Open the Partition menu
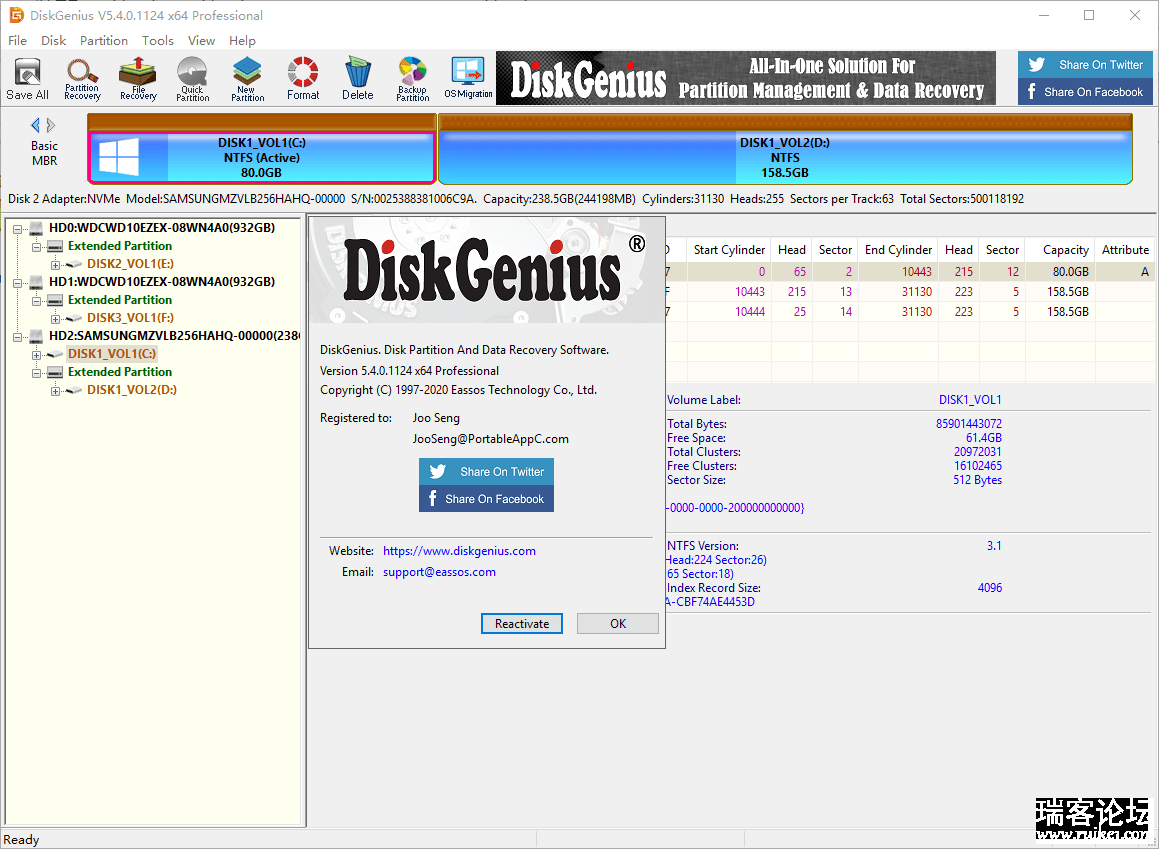This screenshot has height=849, width=1159. pyautogui.click(x=103, y=41)
